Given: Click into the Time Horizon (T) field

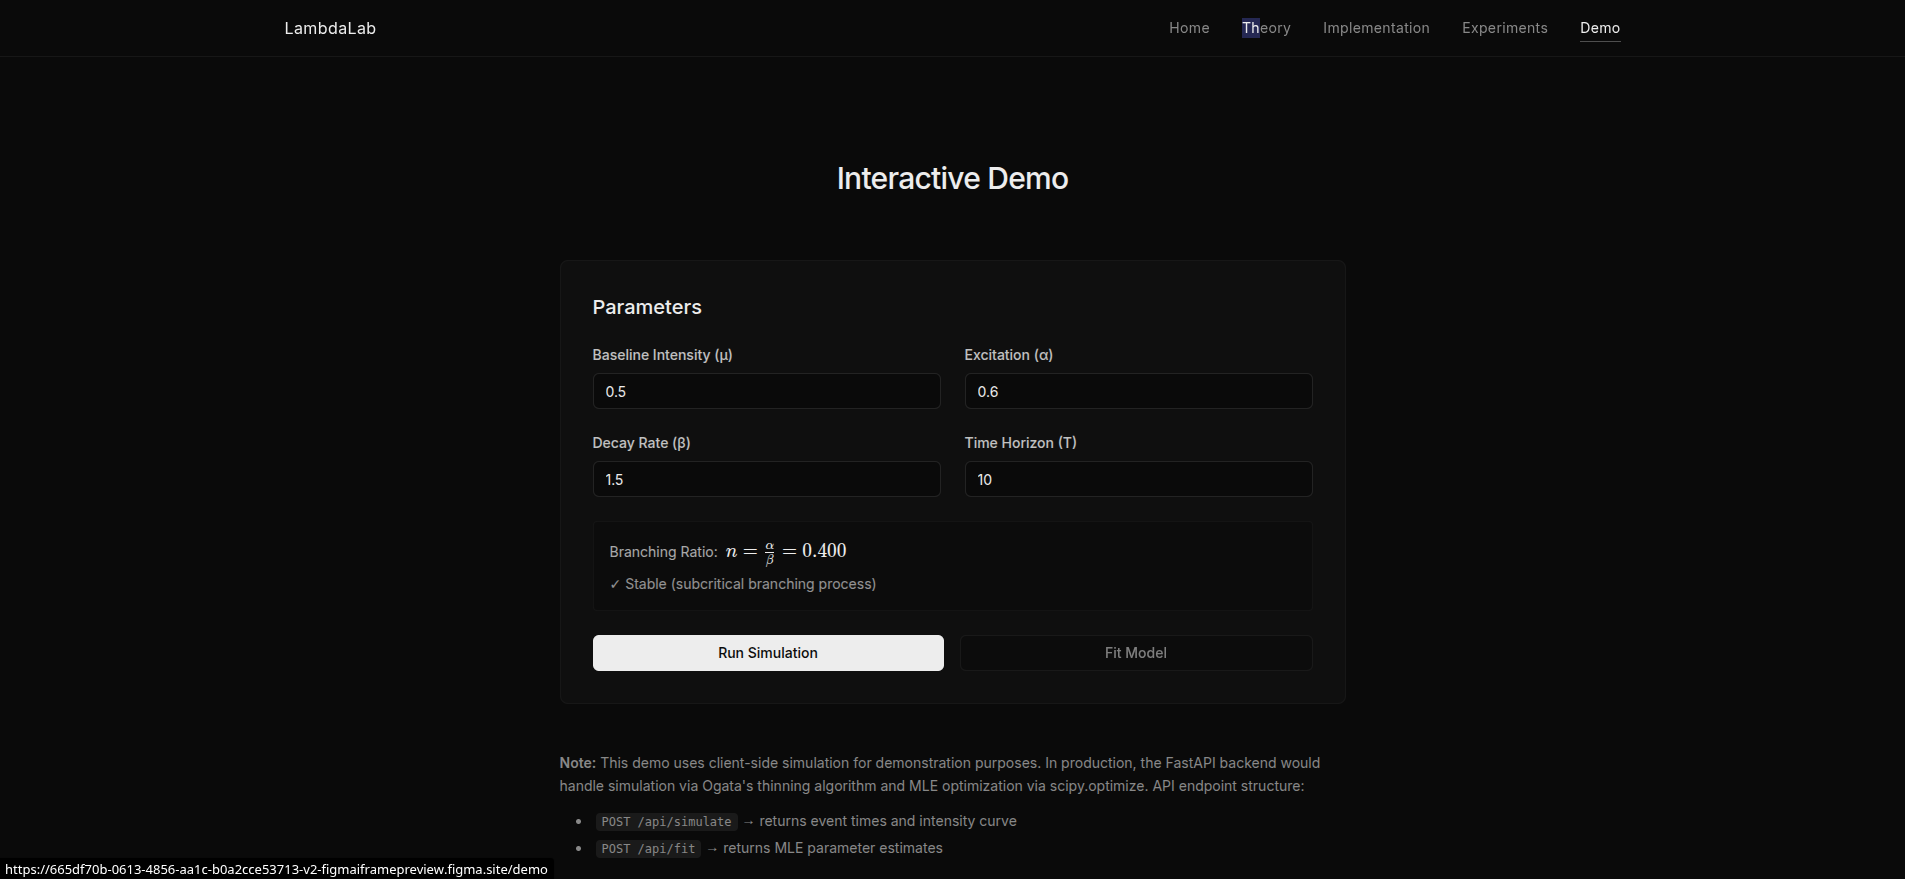Looking at the screenshot, I should [x=1138, y=479].
